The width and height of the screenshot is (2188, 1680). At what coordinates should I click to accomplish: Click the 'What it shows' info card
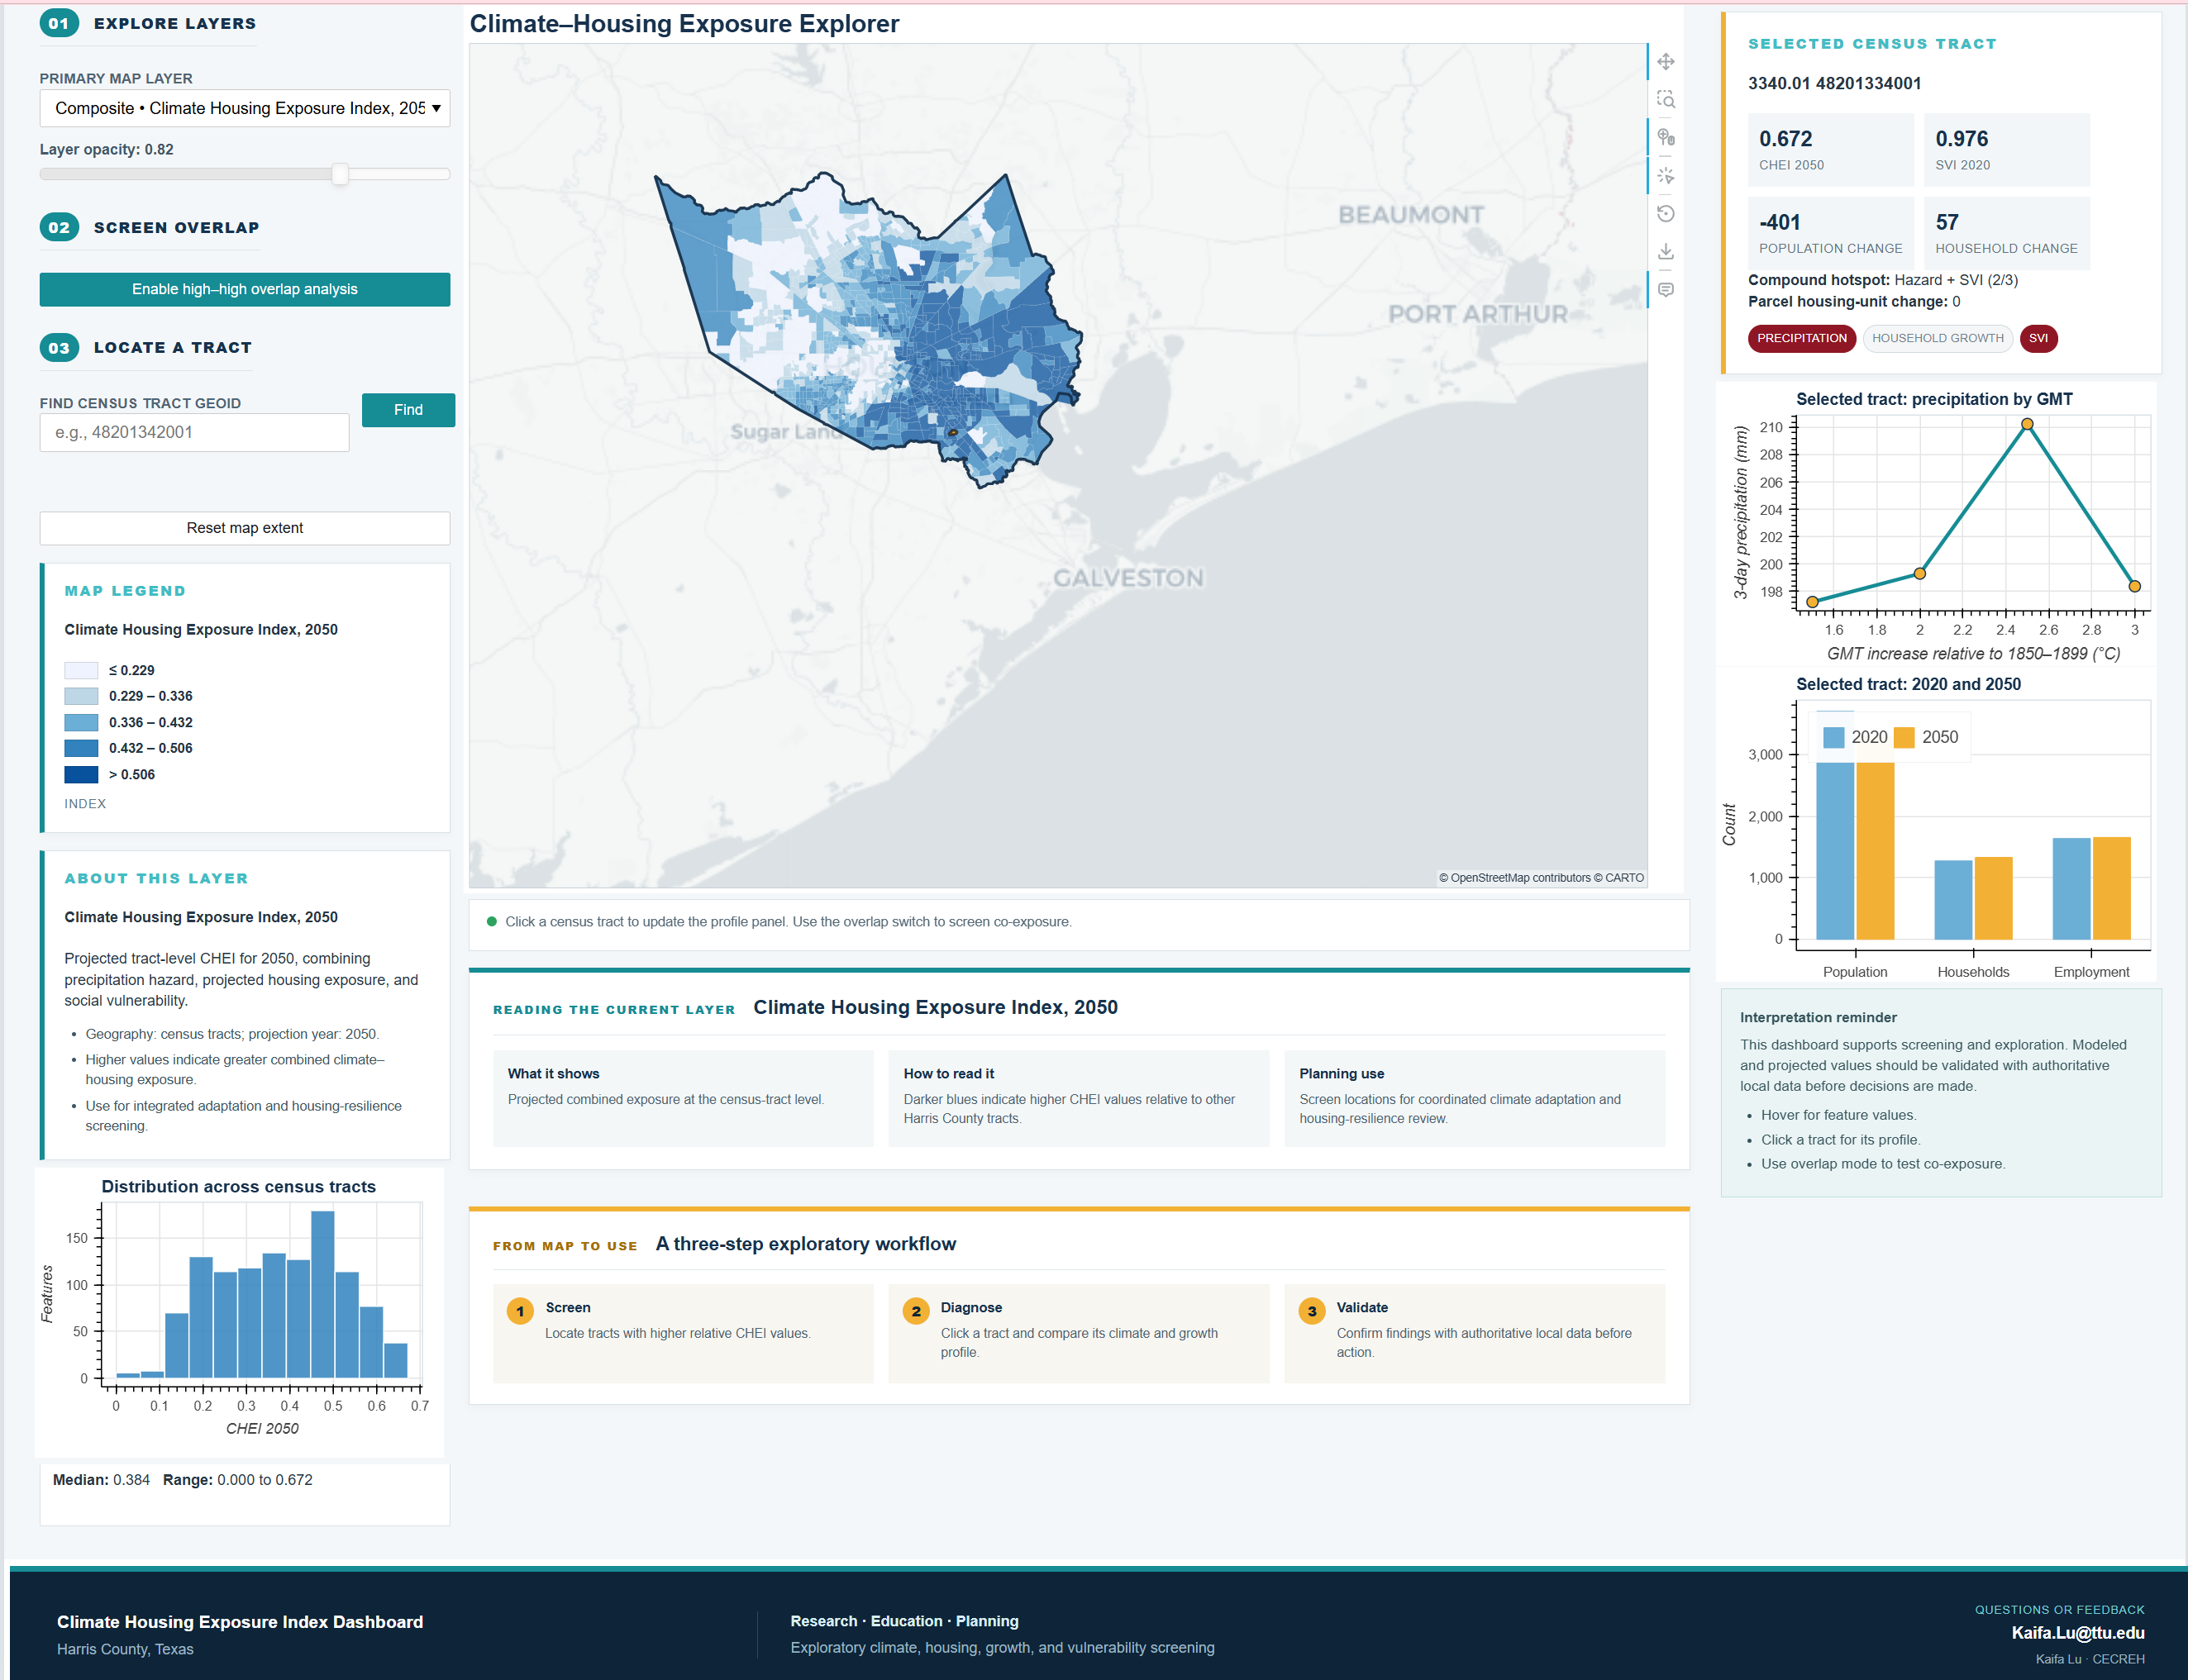pyautogui.click(x=683, y=1098)
